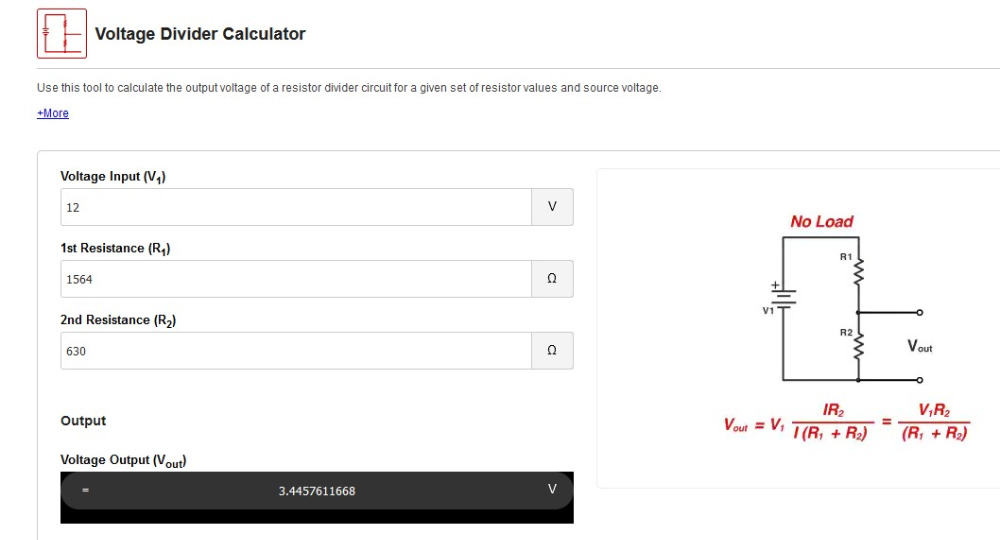The height and width of the screenshot is (540, 1000).
Task: Click the voltage divider logo icon
Action: point(62,34)
